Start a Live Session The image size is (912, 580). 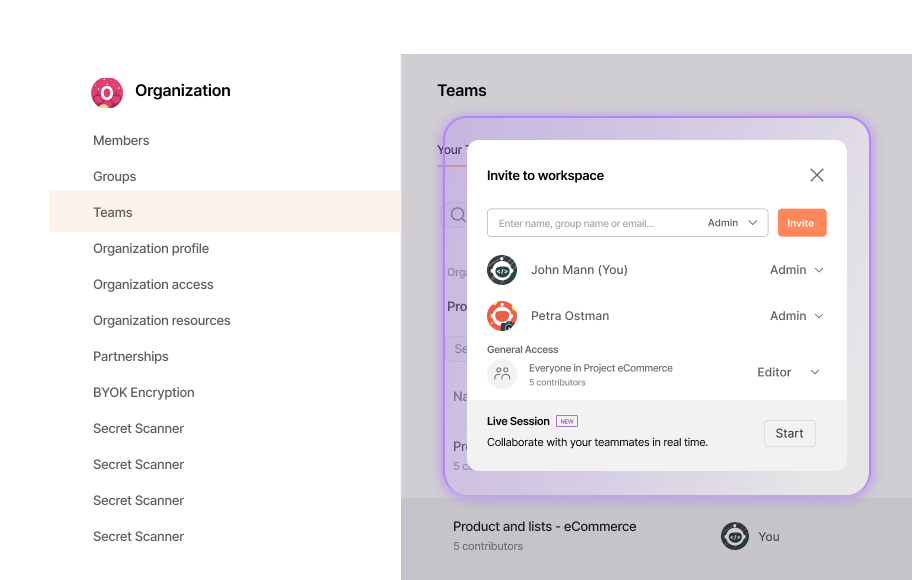point(789,433)
